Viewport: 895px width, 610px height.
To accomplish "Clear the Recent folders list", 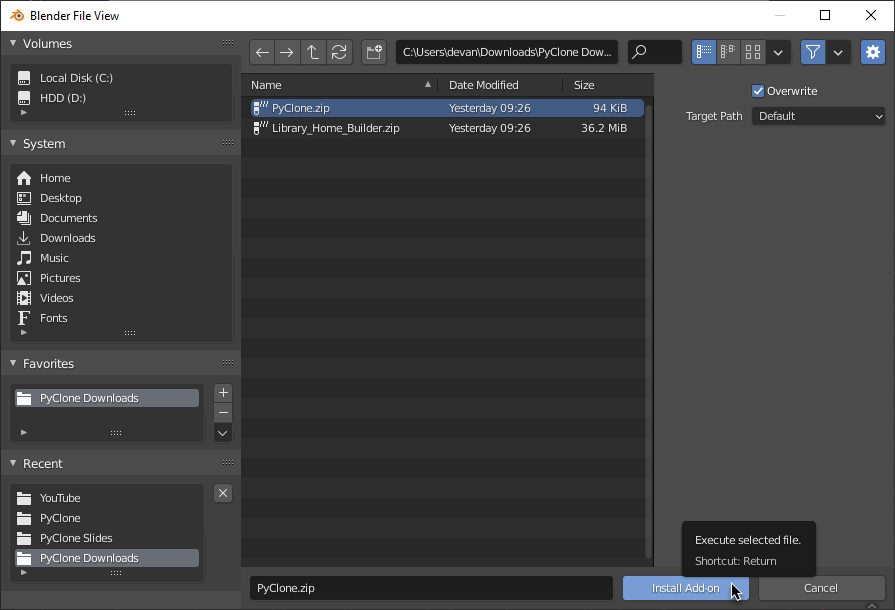I will coord(223,493).
